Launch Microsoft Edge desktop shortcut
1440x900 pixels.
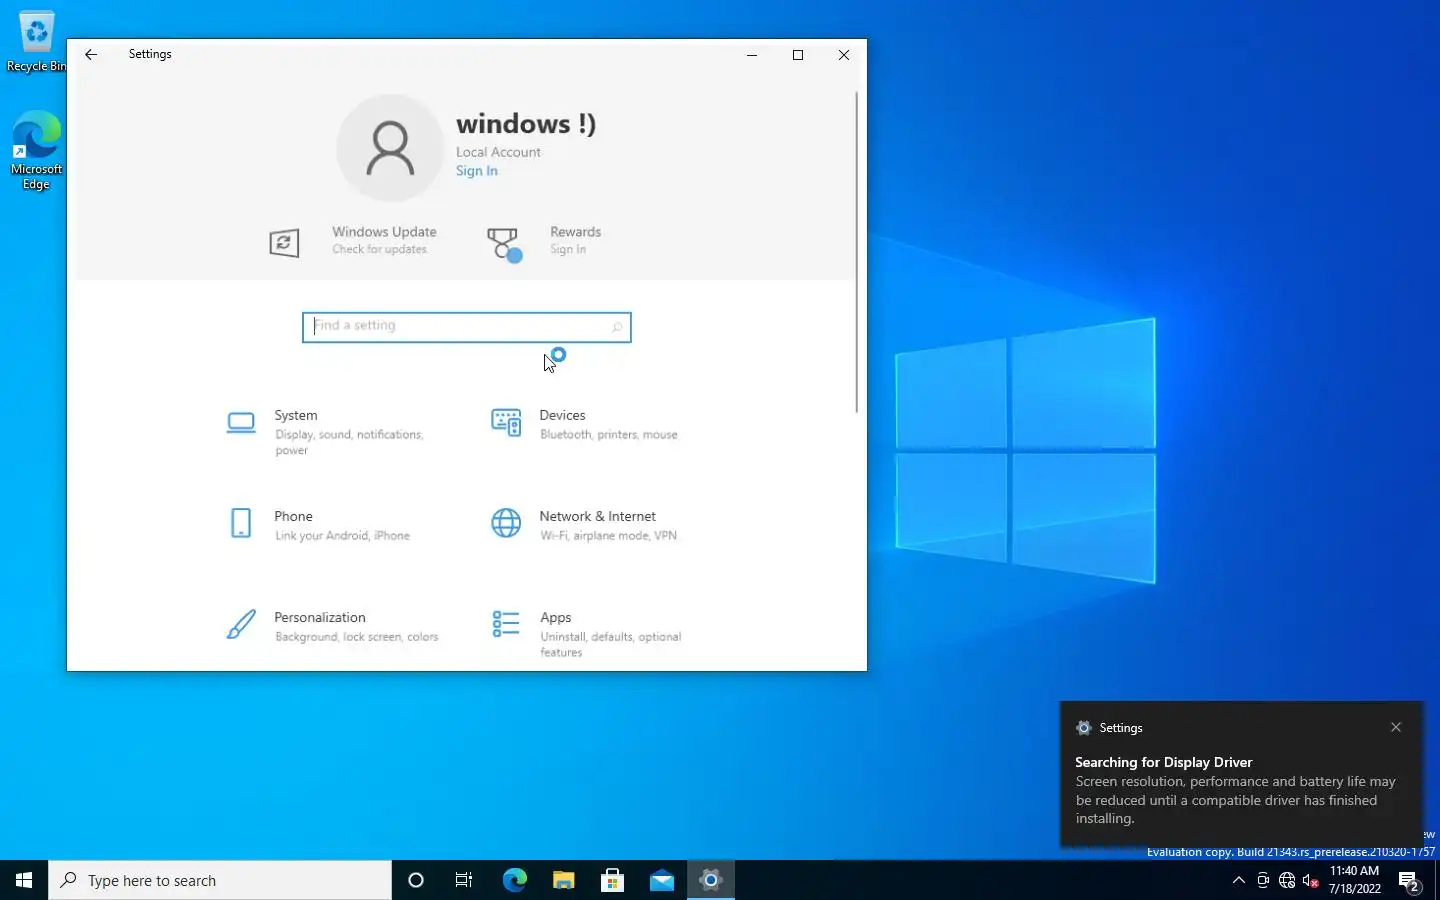36,150
